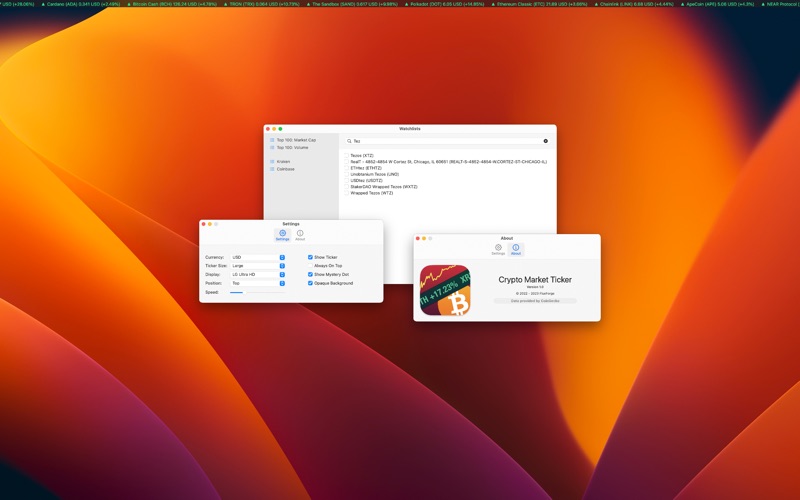800x500 pixels.
Task: Click the Settings gear icon in About window
Action: (x=498, y=248)
